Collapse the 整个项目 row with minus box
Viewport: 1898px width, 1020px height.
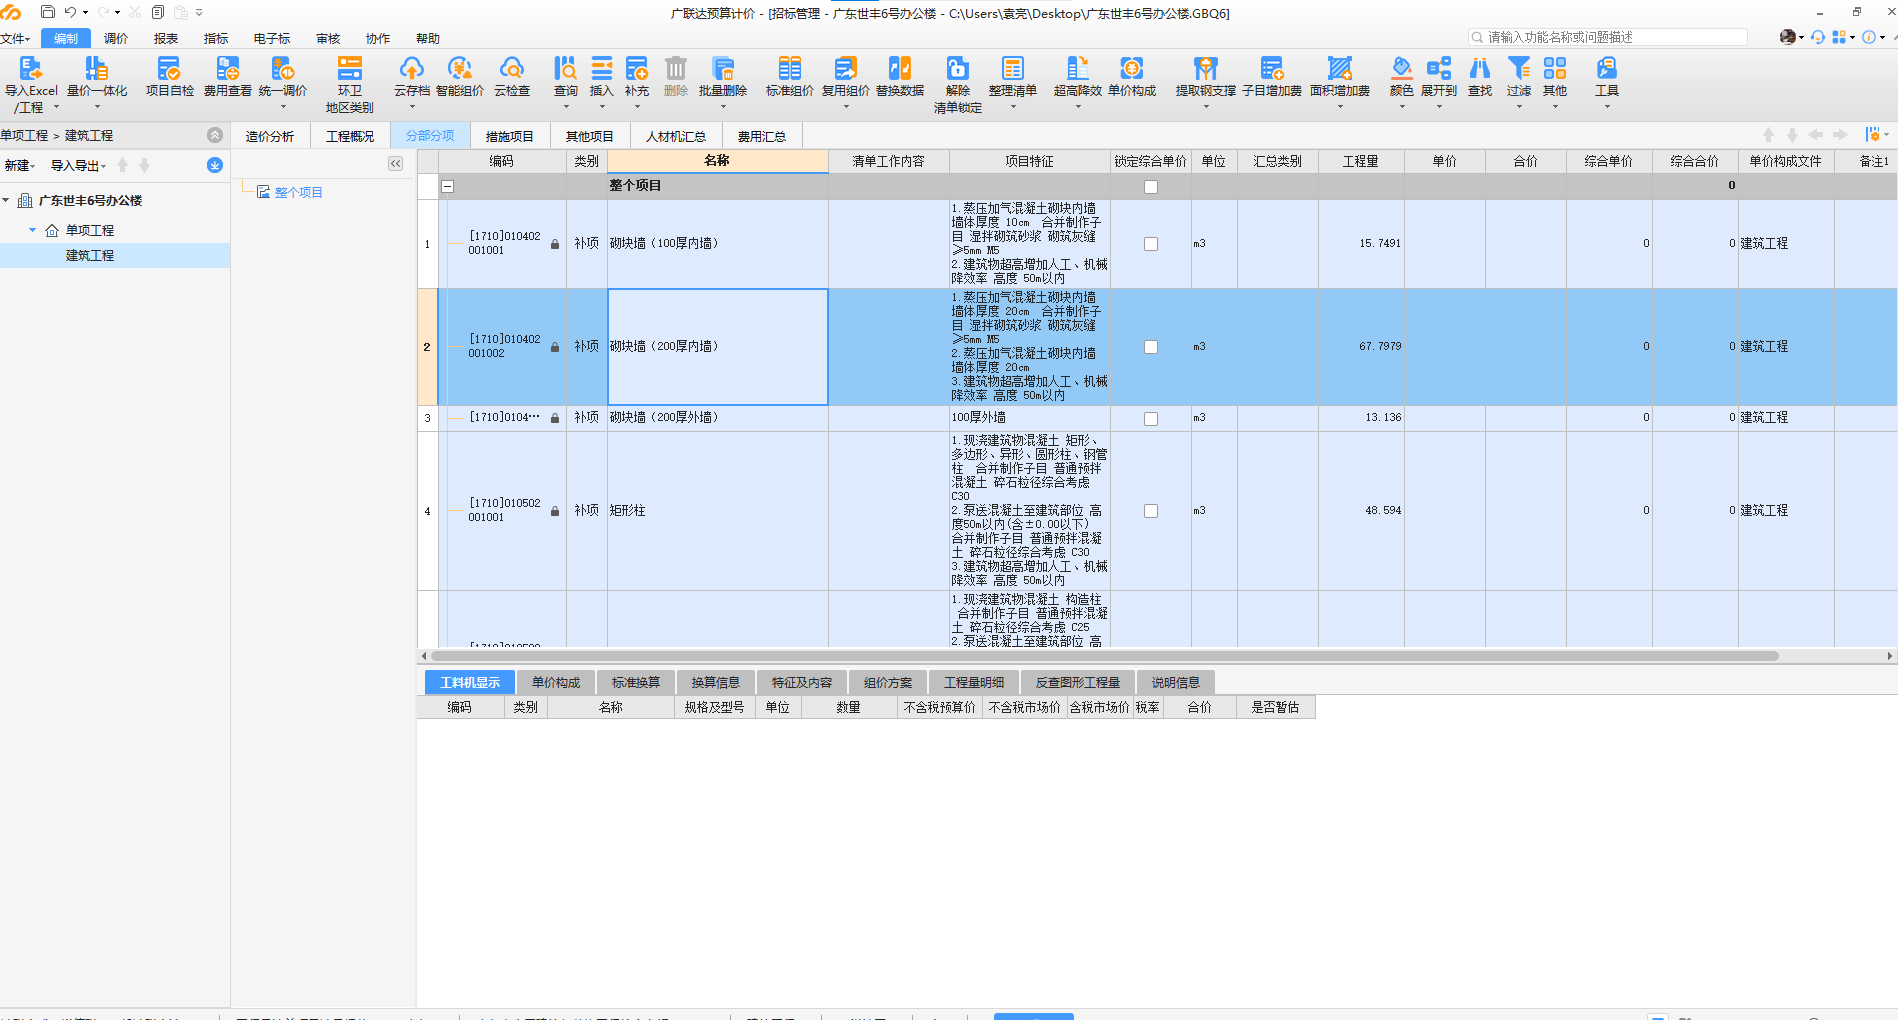[x=448, y=186]
